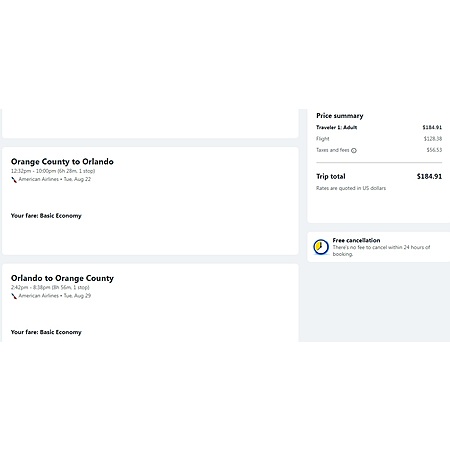The height and width of the screenshot is (450, 450).
Task: Select the Orange County to Orlando heading
Action: pos(62,162)
